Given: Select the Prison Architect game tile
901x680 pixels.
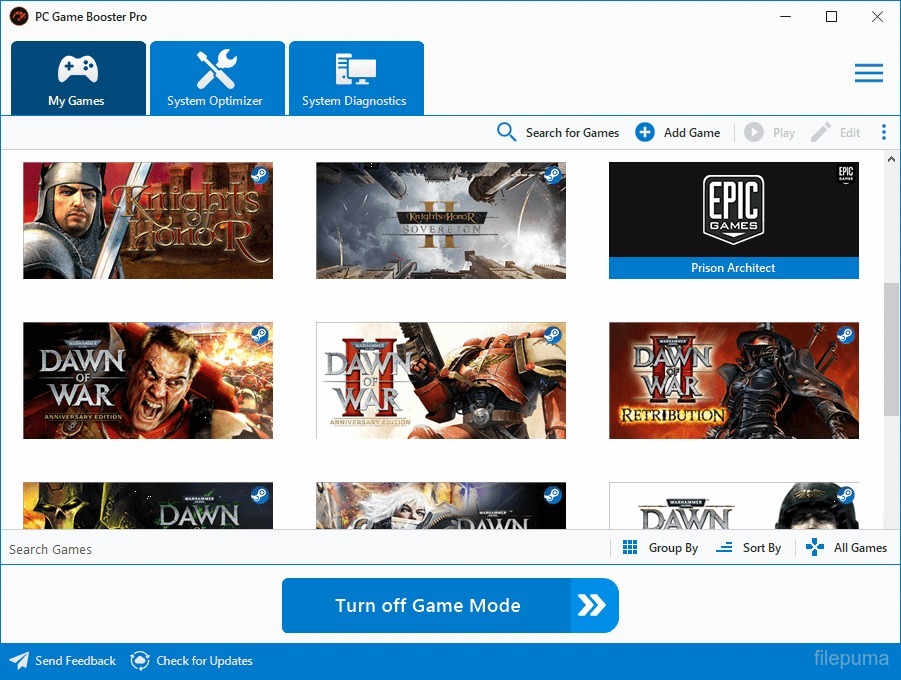Looking at the screenshot, I should (733, 220).
